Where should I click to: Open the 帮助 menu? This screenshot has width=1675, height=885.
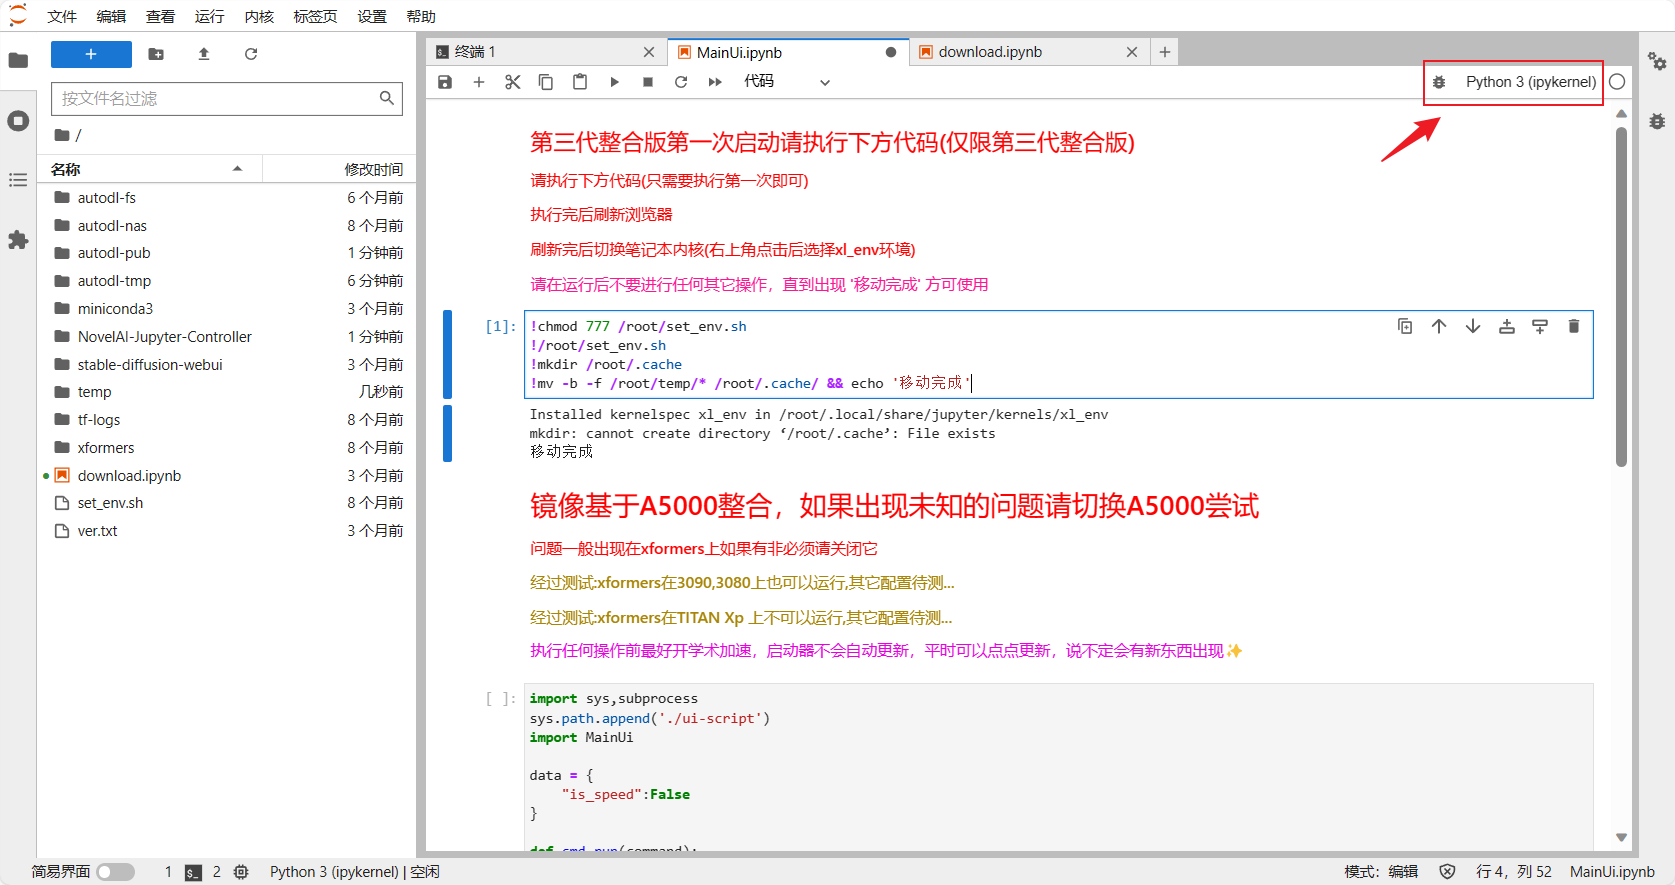(x=421, y=16)
